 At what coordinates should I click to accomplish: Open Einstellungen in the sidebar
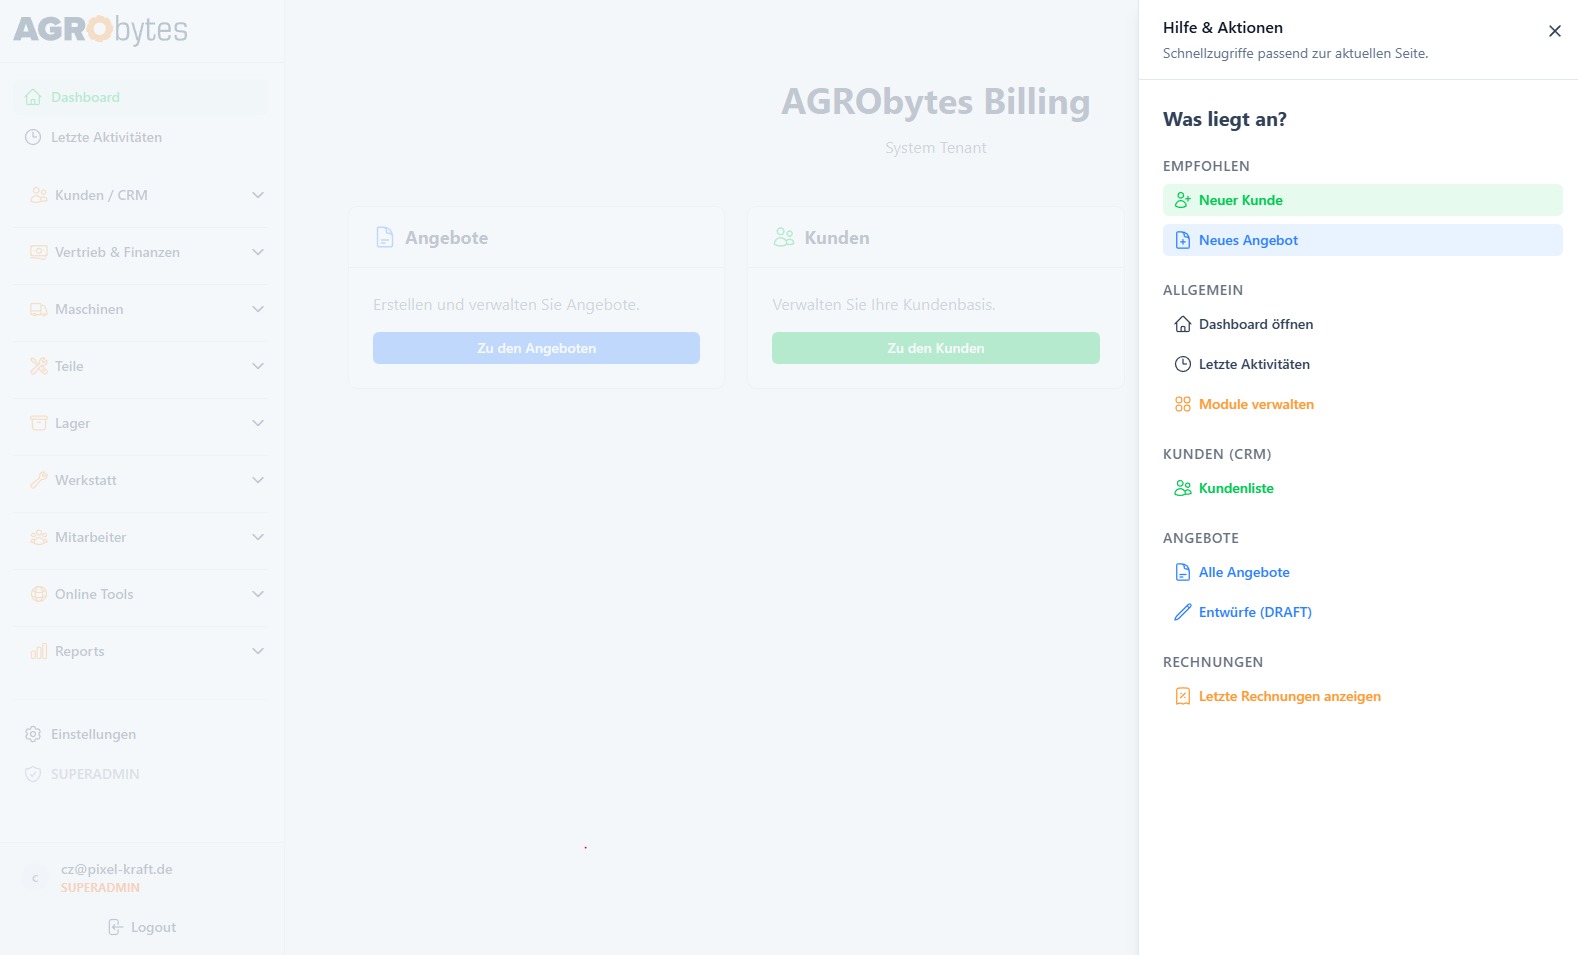pos(140,734)
